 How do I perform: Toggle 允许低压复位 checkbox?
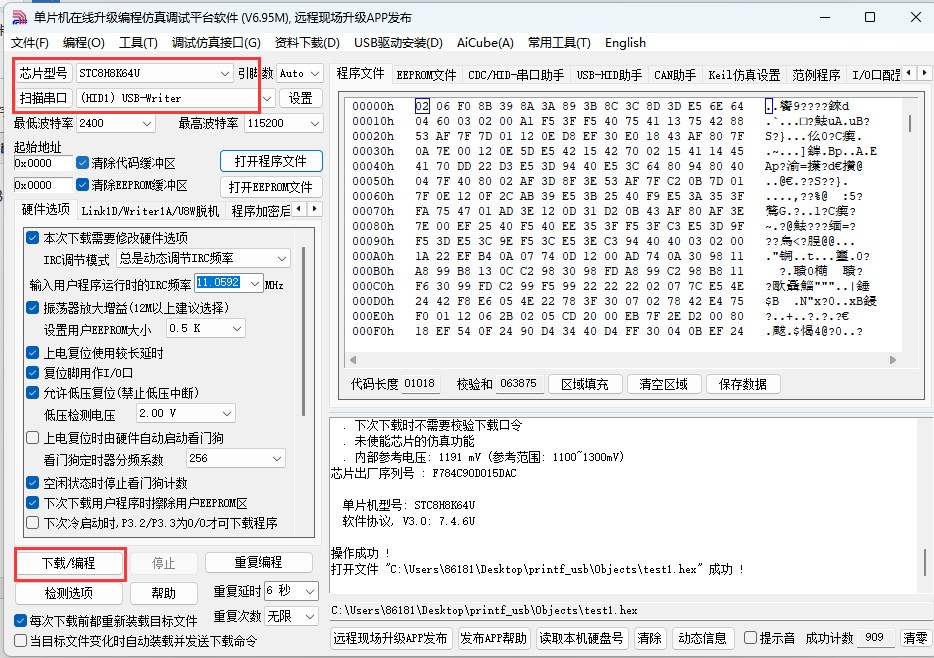[x=33, y=392]
